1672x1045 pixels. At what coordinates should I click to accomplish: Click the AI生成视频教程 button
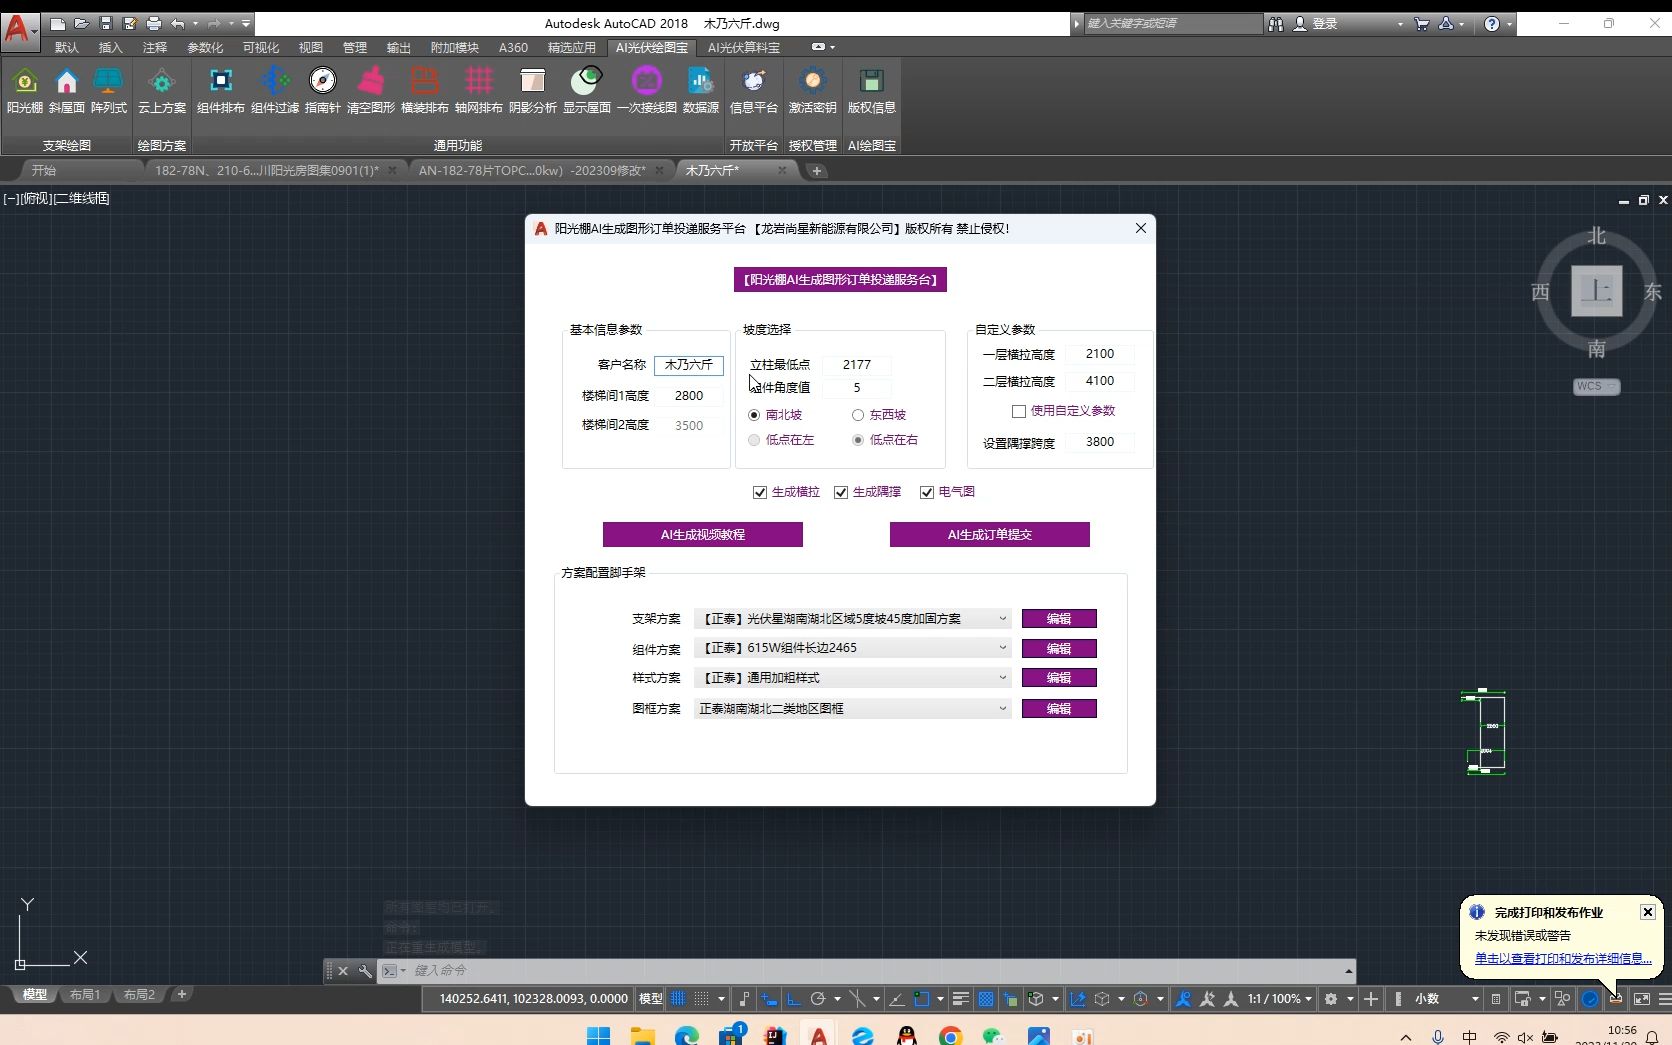(703, 535)
